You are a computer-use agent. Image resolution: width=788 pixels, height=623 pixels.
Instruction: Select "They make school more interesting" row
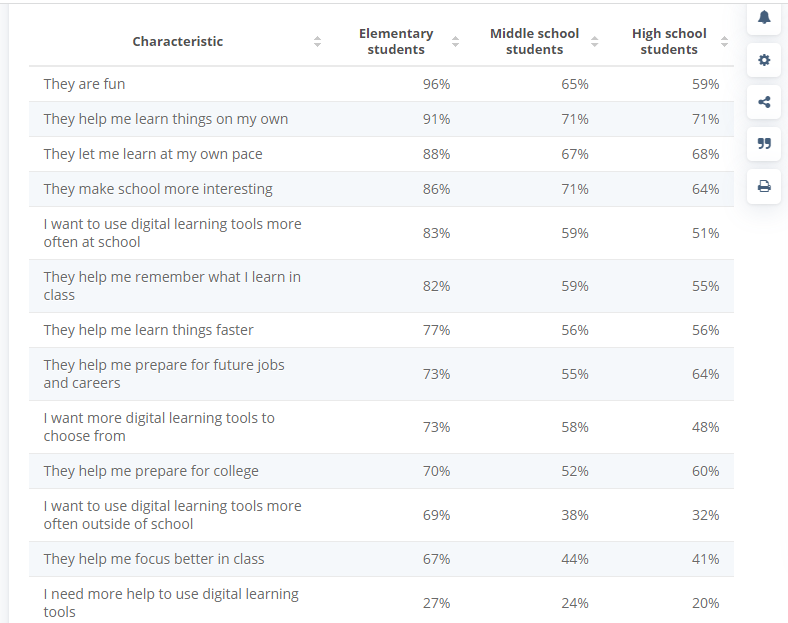158,189
